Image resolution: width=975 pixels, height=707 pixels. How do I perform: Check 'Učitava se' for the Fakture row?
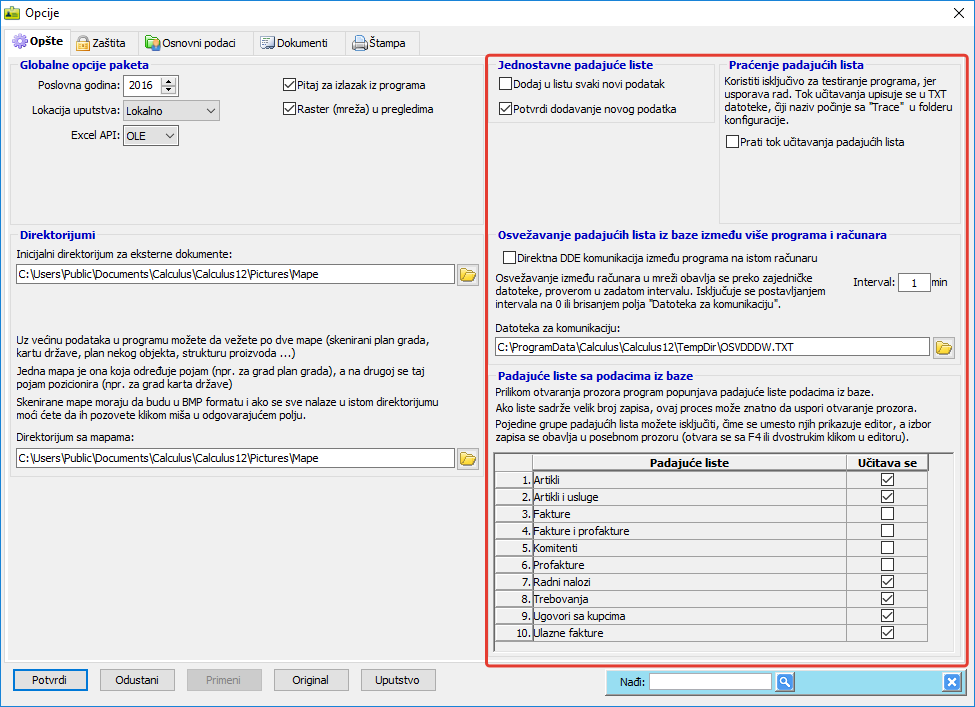coord(887,514)
